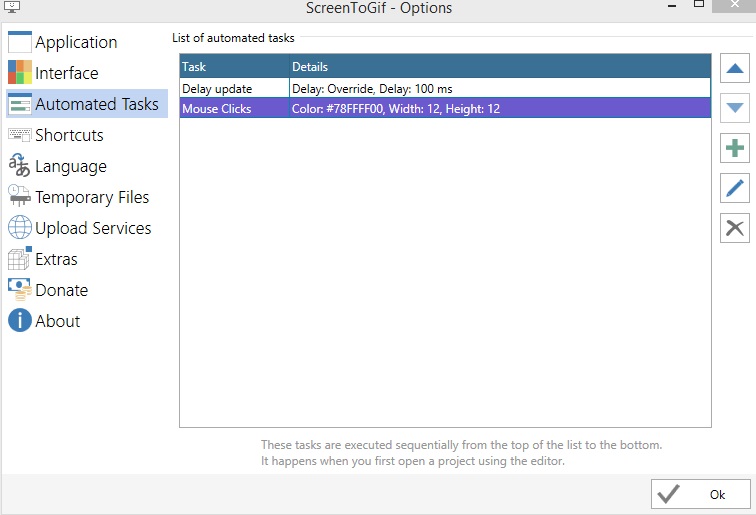Click the Automated Tasks list icon
This screenshot has width=756, height=515.
click(x=20, y=104)
